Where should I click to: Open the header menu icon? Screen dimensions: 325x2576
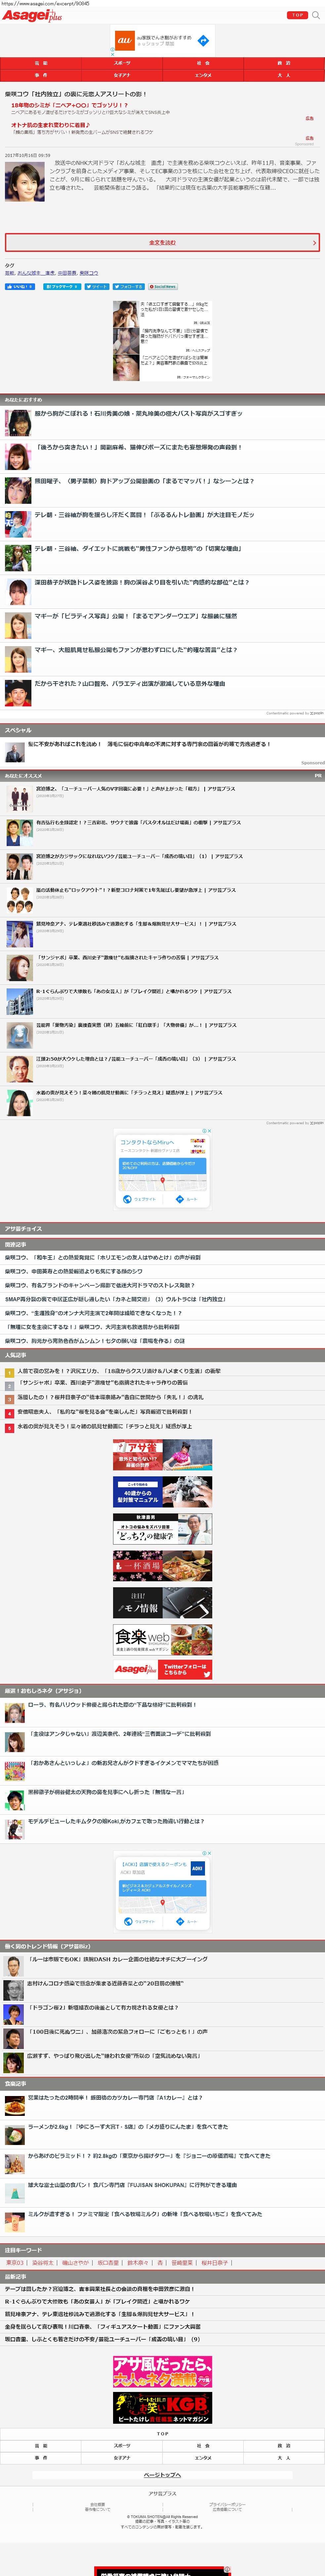(316, 15)
